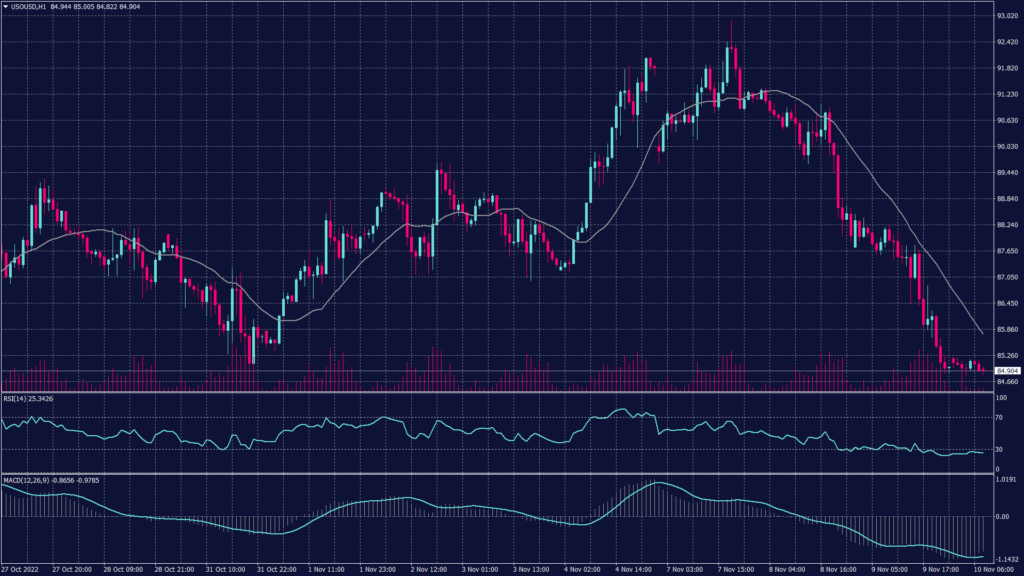Click the MACD 0.00 level label

click(x=1004, y=517)
